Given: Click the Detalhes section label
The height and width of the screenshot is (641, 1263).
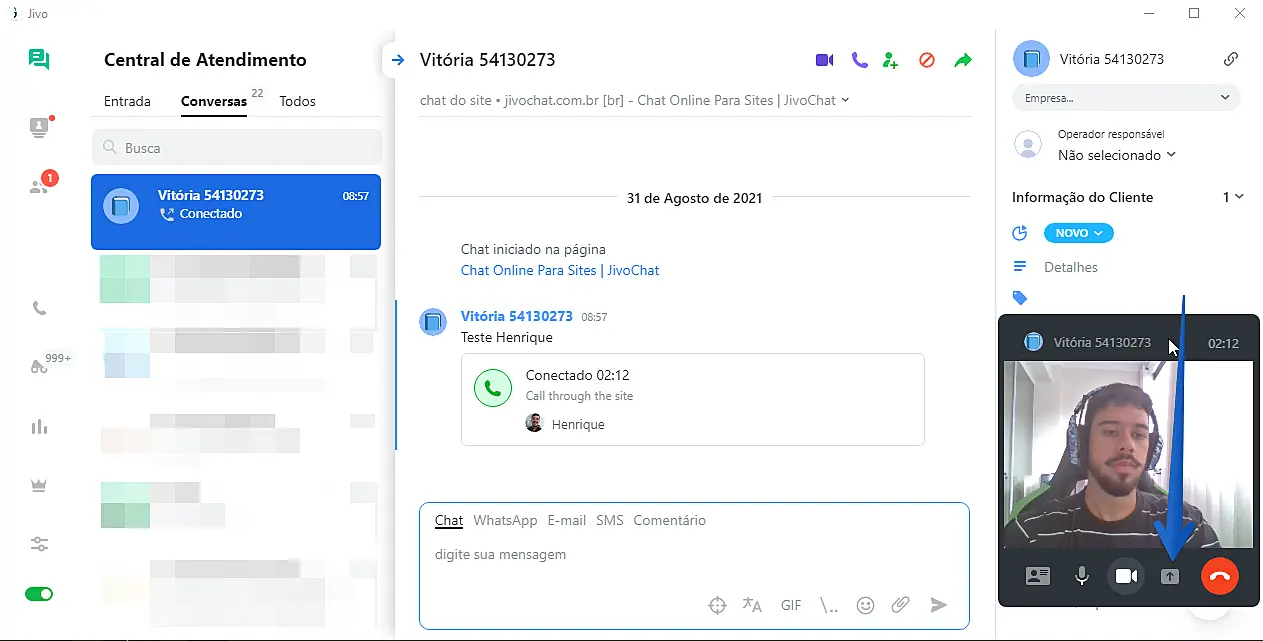Looking at the screenshot, I should (1070, 267).
